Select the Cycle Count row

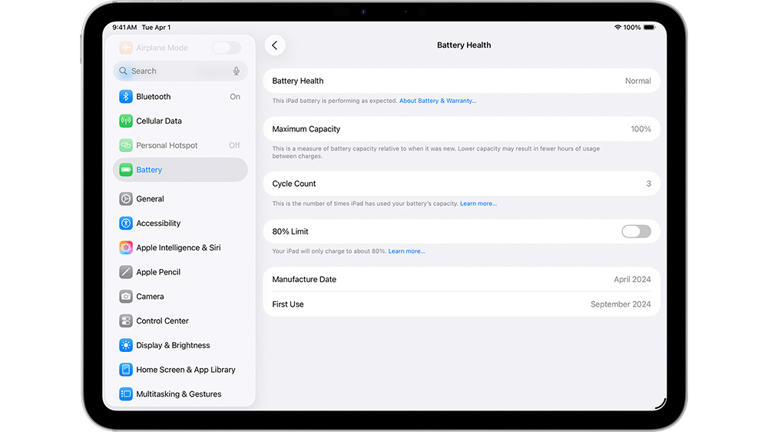(461, 184)
